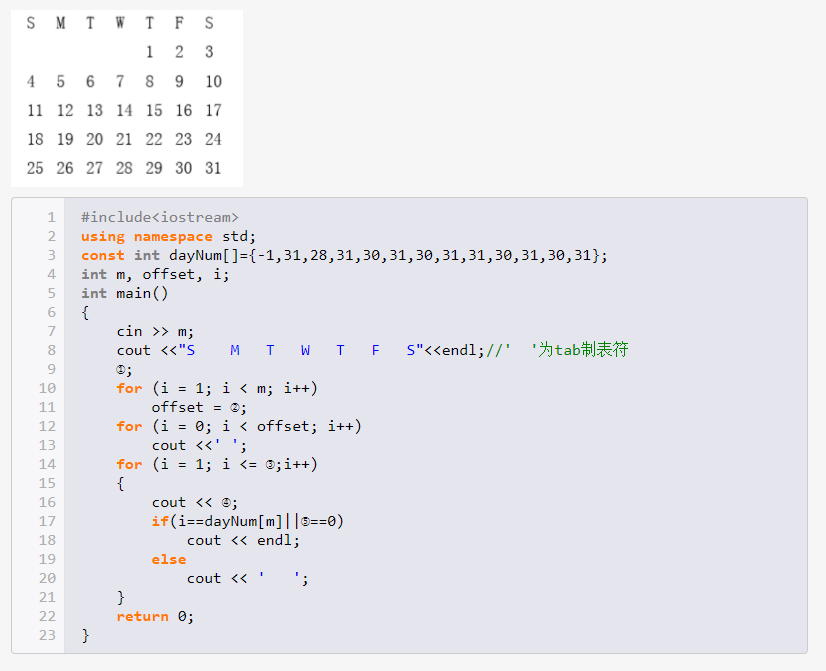Screen dimensions: 826x671
Task: Click the 'const int dayNum[]' declaration line
Action: tap(344, 255)
